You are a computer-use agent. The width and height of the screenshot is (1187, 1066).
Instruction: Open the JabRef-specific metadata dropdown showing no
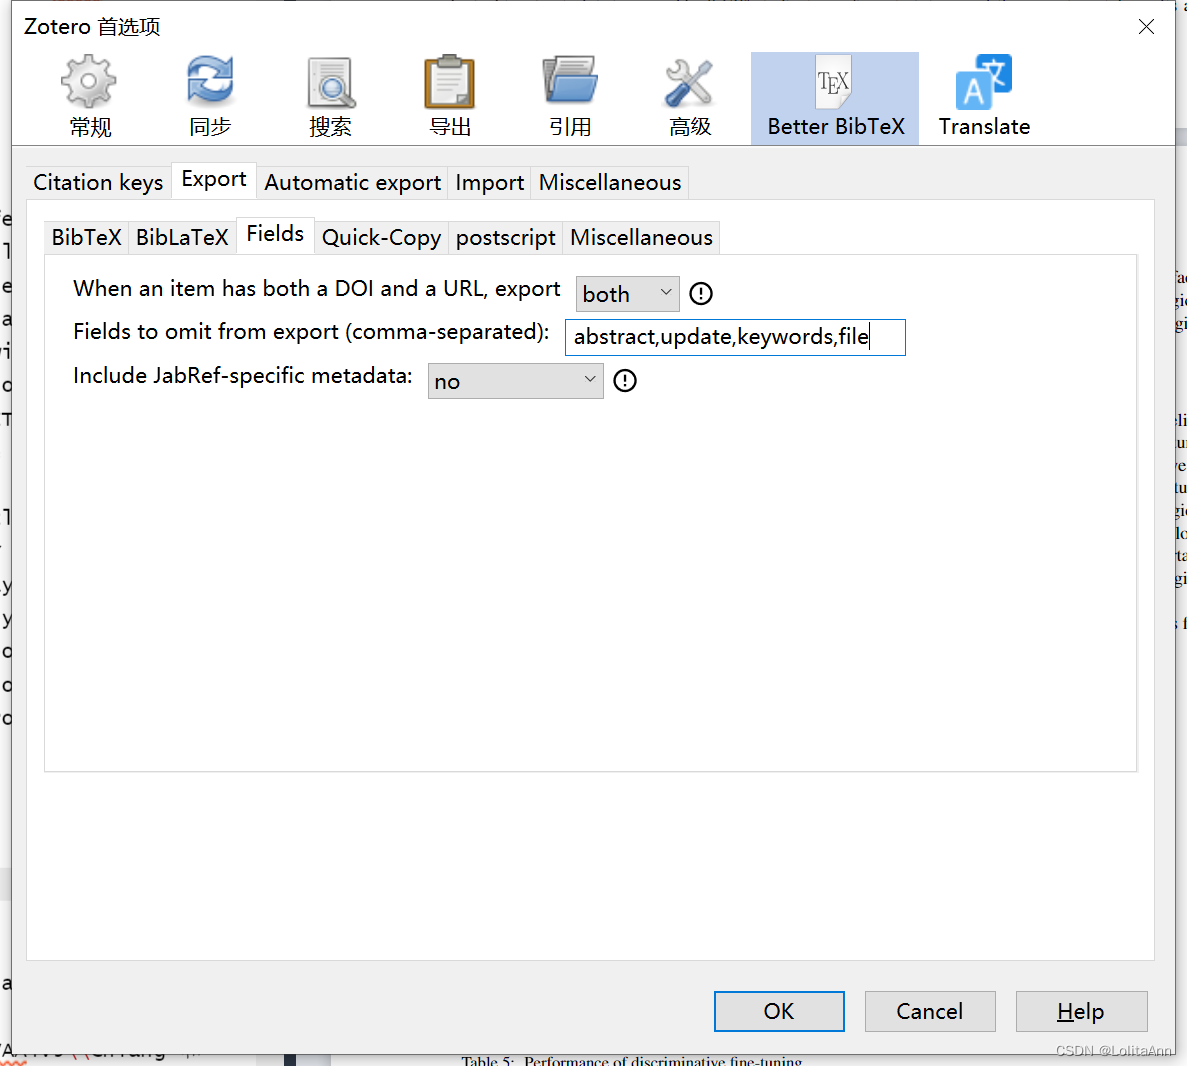coord(516,381)
